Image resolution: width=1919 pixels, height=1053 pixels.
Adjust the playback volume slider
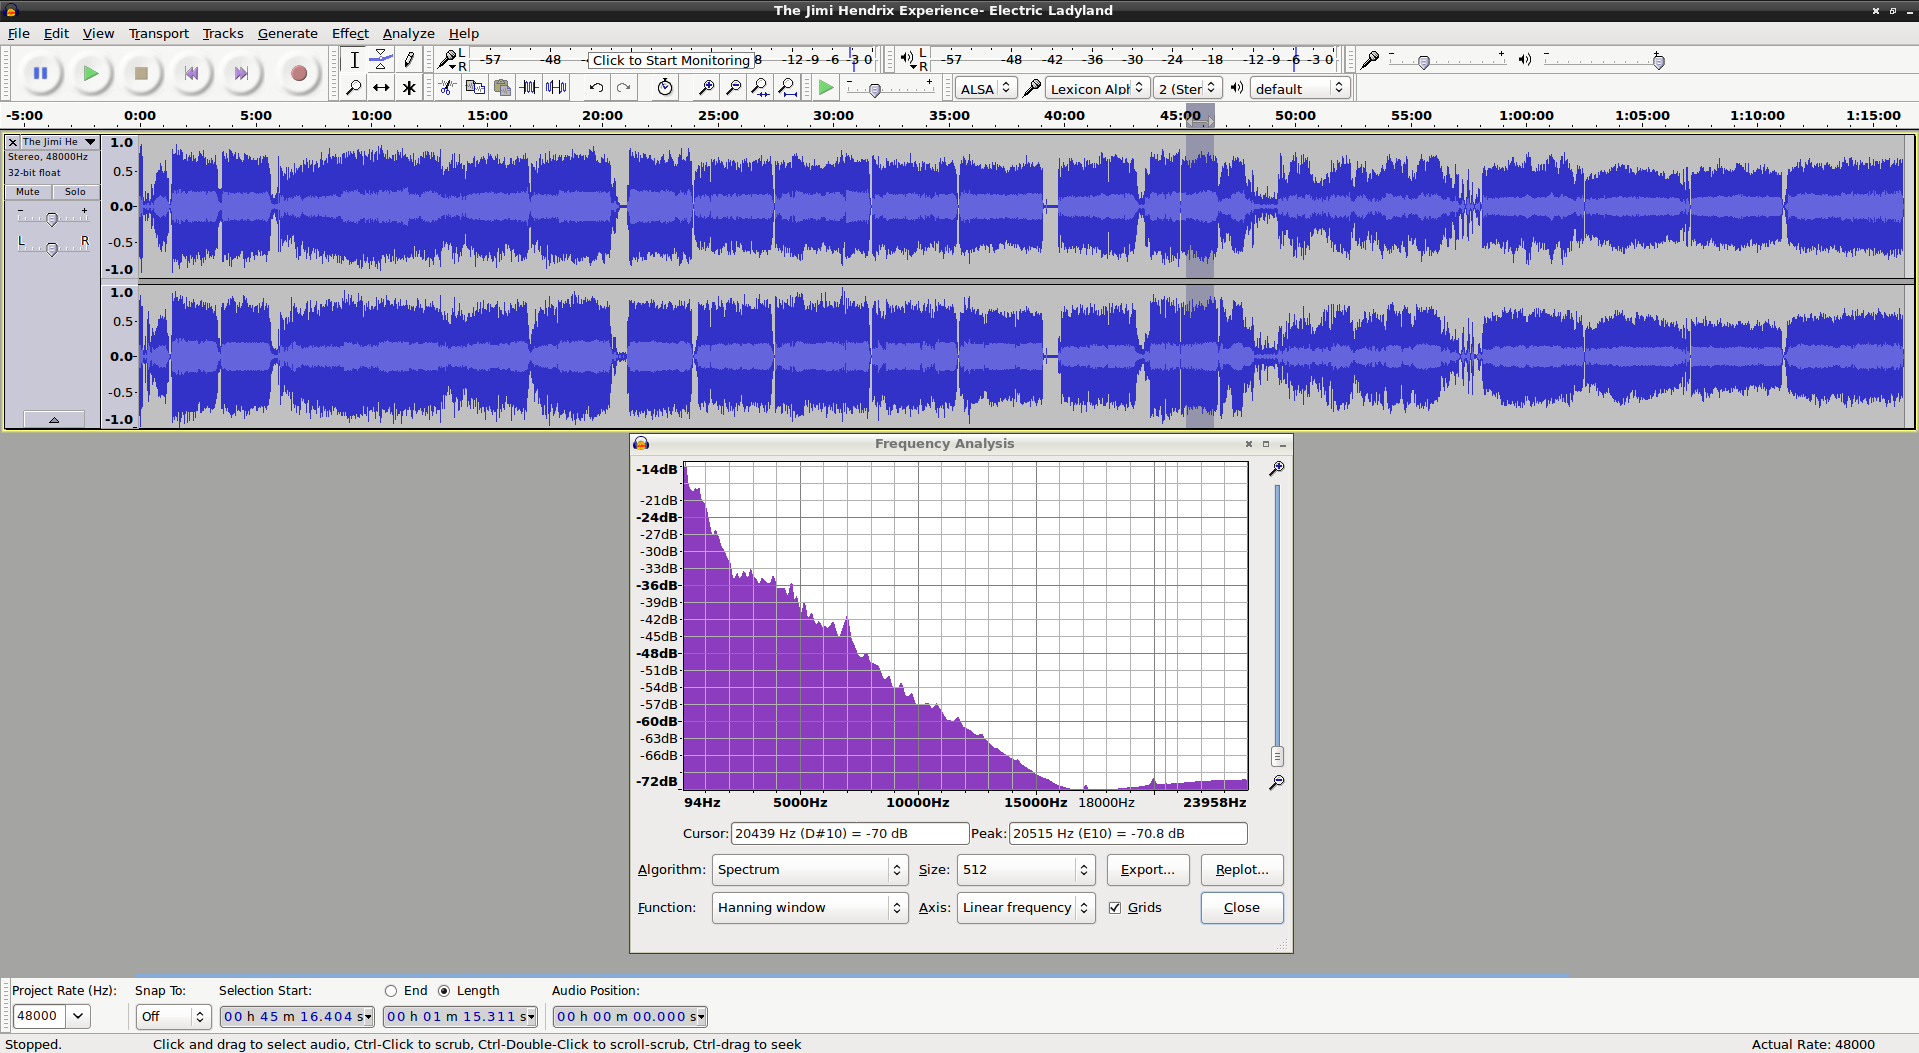coord(1658,62)
